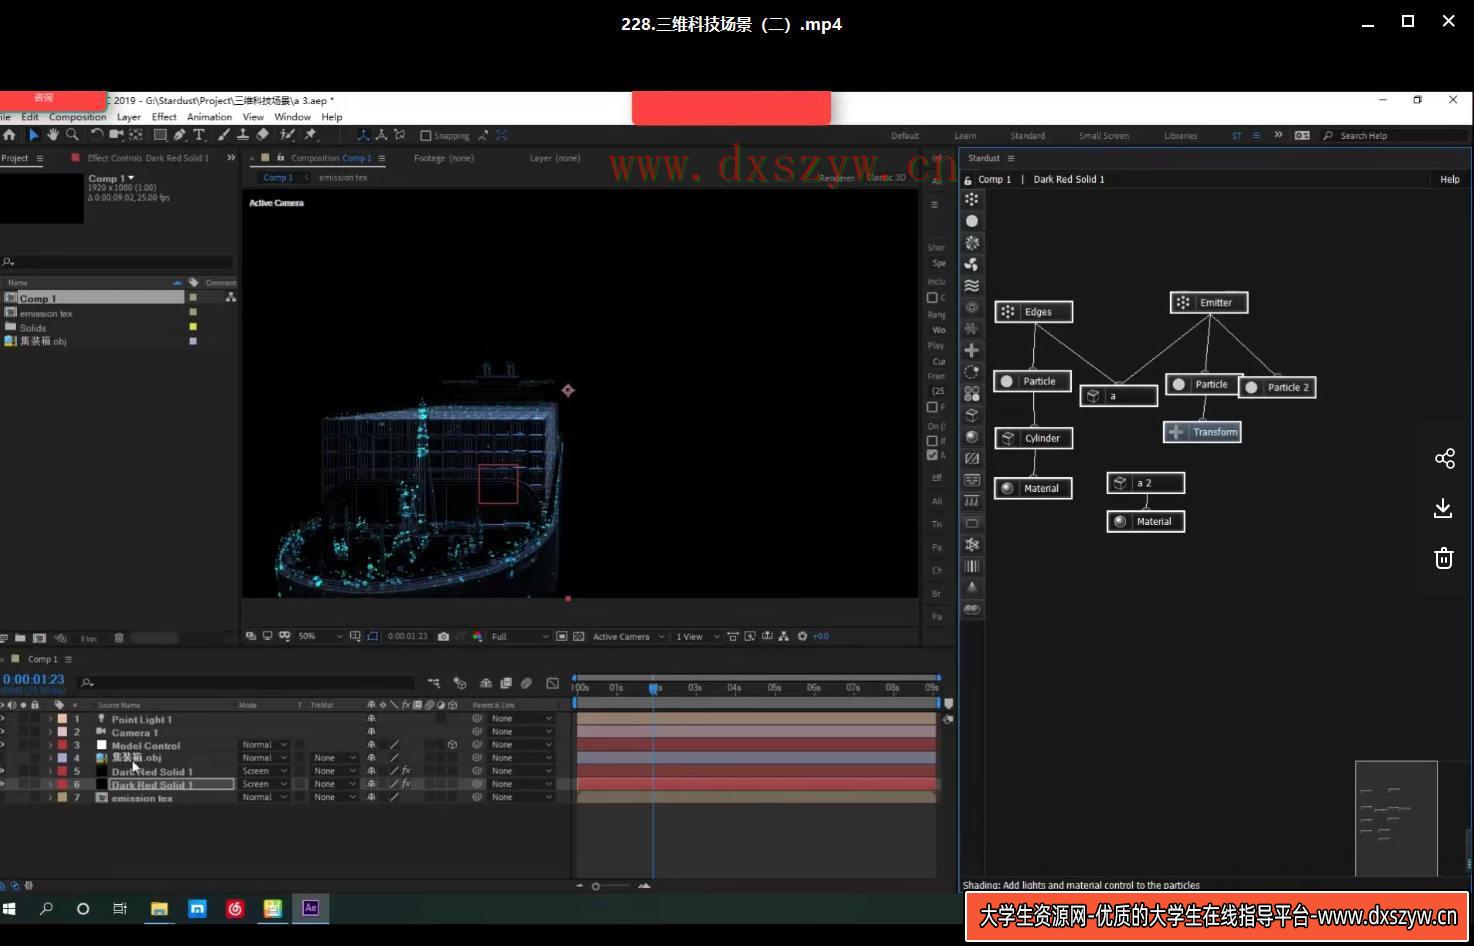This screenshot has height=946, width=1474.
Task: Select the Clone Stamp tool
Action: pos(242,135)
